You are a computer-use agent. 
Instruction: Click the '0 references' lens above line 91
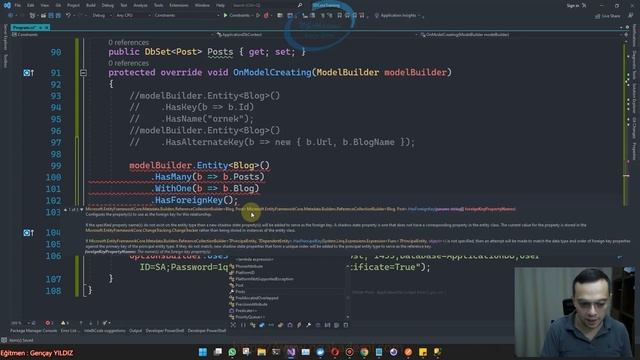pos(129,63)
